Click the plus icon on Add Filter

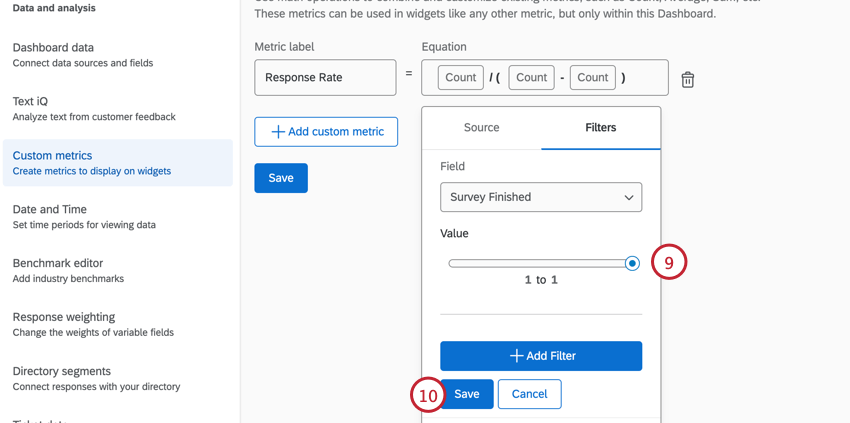pos(516,356)
